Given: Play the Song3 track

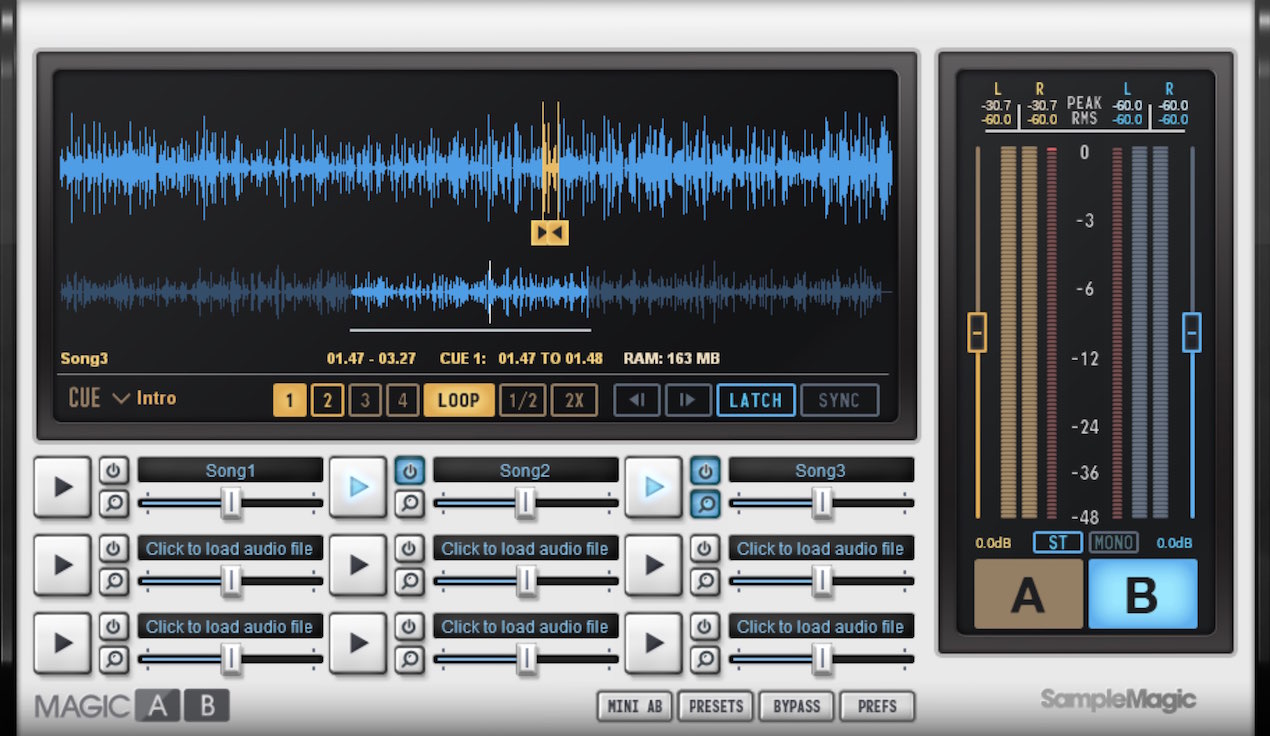Looking at the screenshot, I should [654, 487].
